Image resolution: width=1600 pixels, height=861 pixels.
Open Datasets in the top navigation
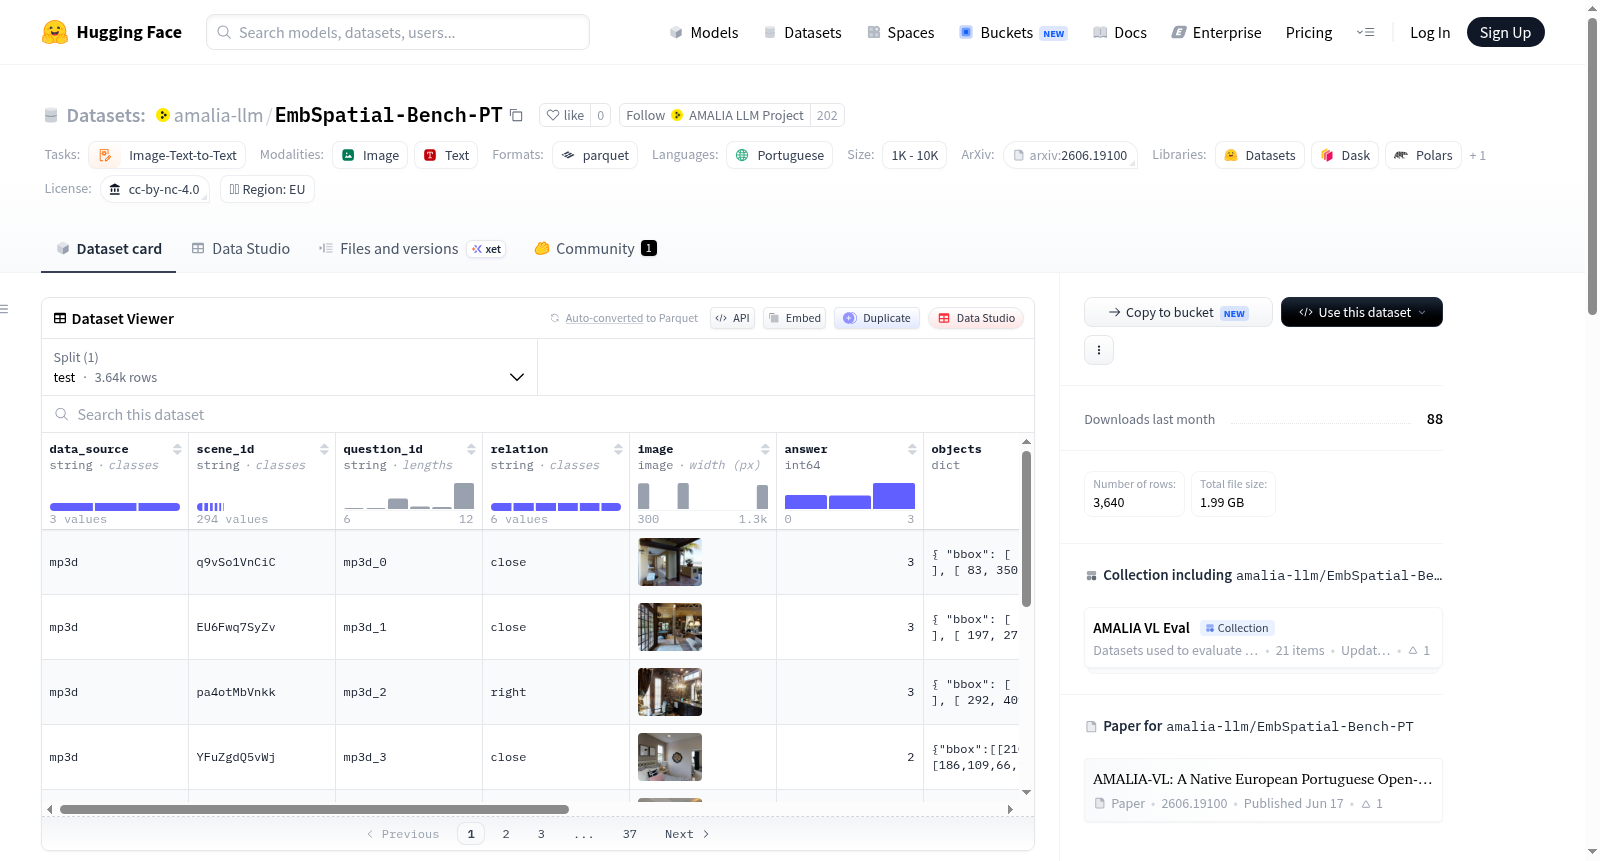[802, 32]
